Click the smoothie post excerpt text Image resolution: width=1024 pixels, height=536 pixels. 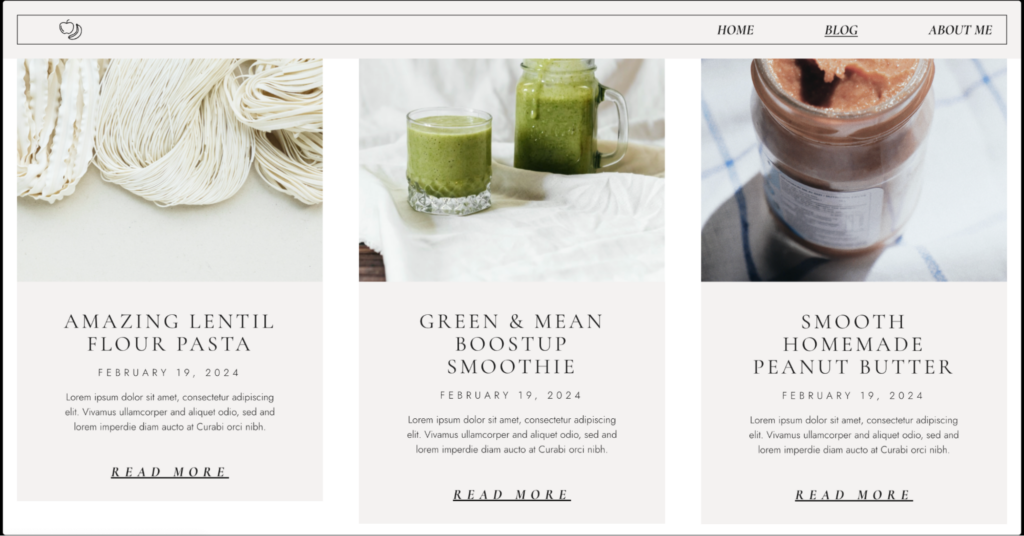tap(511, 435)
